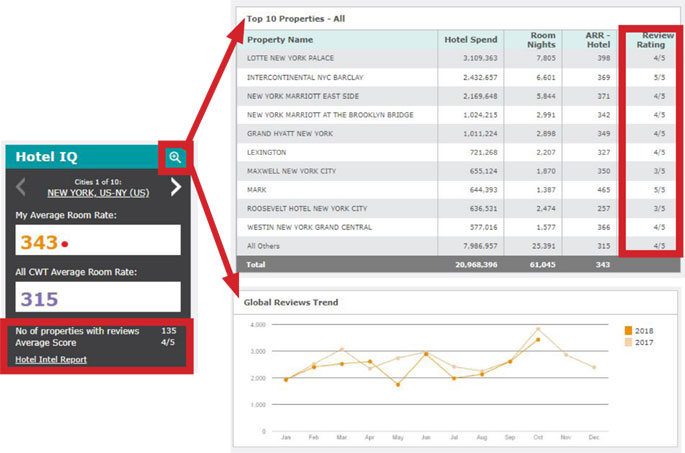Go to the previous city arrow
This screenshot has width=685, height=453.
21,187
